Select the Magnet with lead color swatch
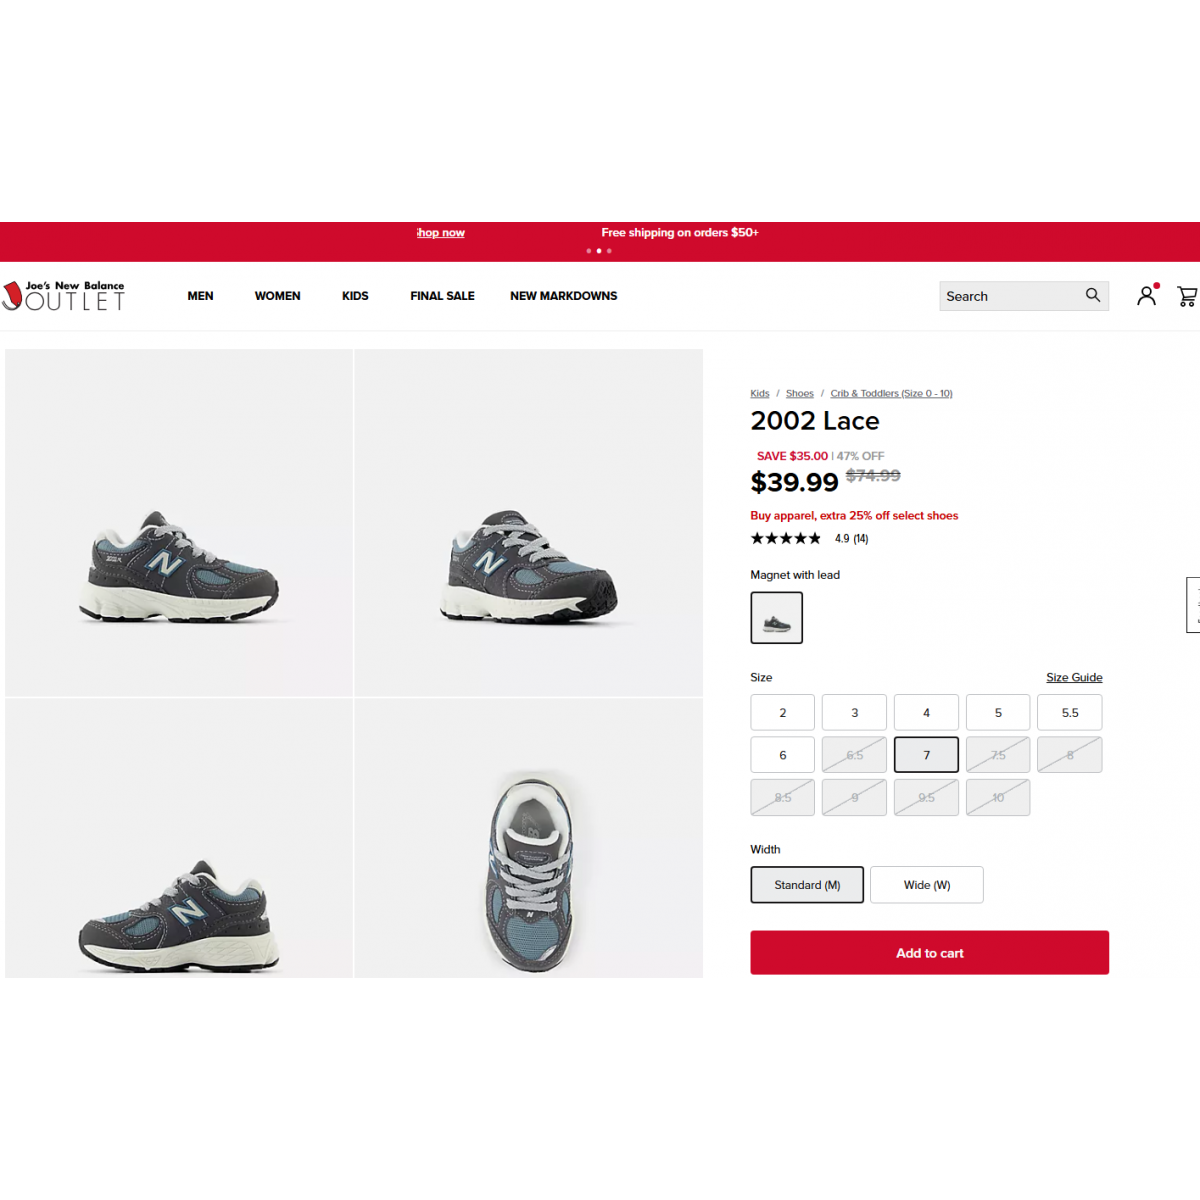The height and width of the screenshot is (1200, 1200). 777,617
